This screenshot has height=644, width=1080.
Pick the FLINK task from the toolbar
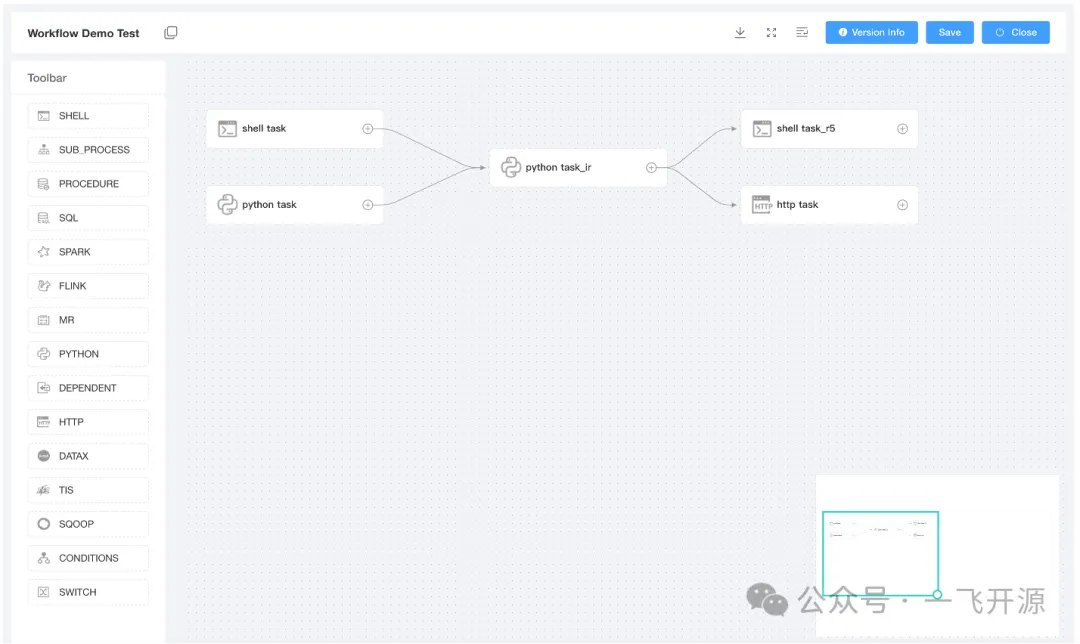click(x=88, y=286)
